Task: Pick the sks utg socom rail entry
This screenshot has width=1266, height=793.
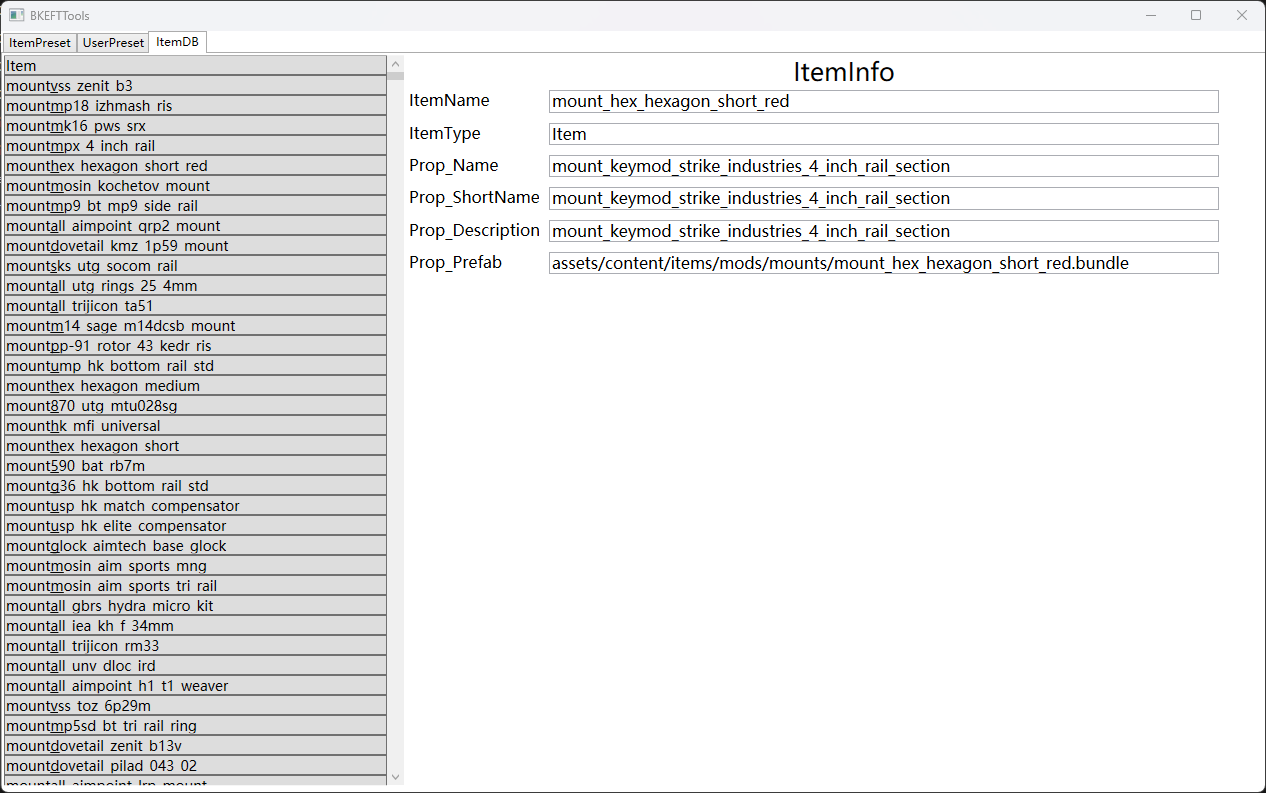Action: click(195, 266)
